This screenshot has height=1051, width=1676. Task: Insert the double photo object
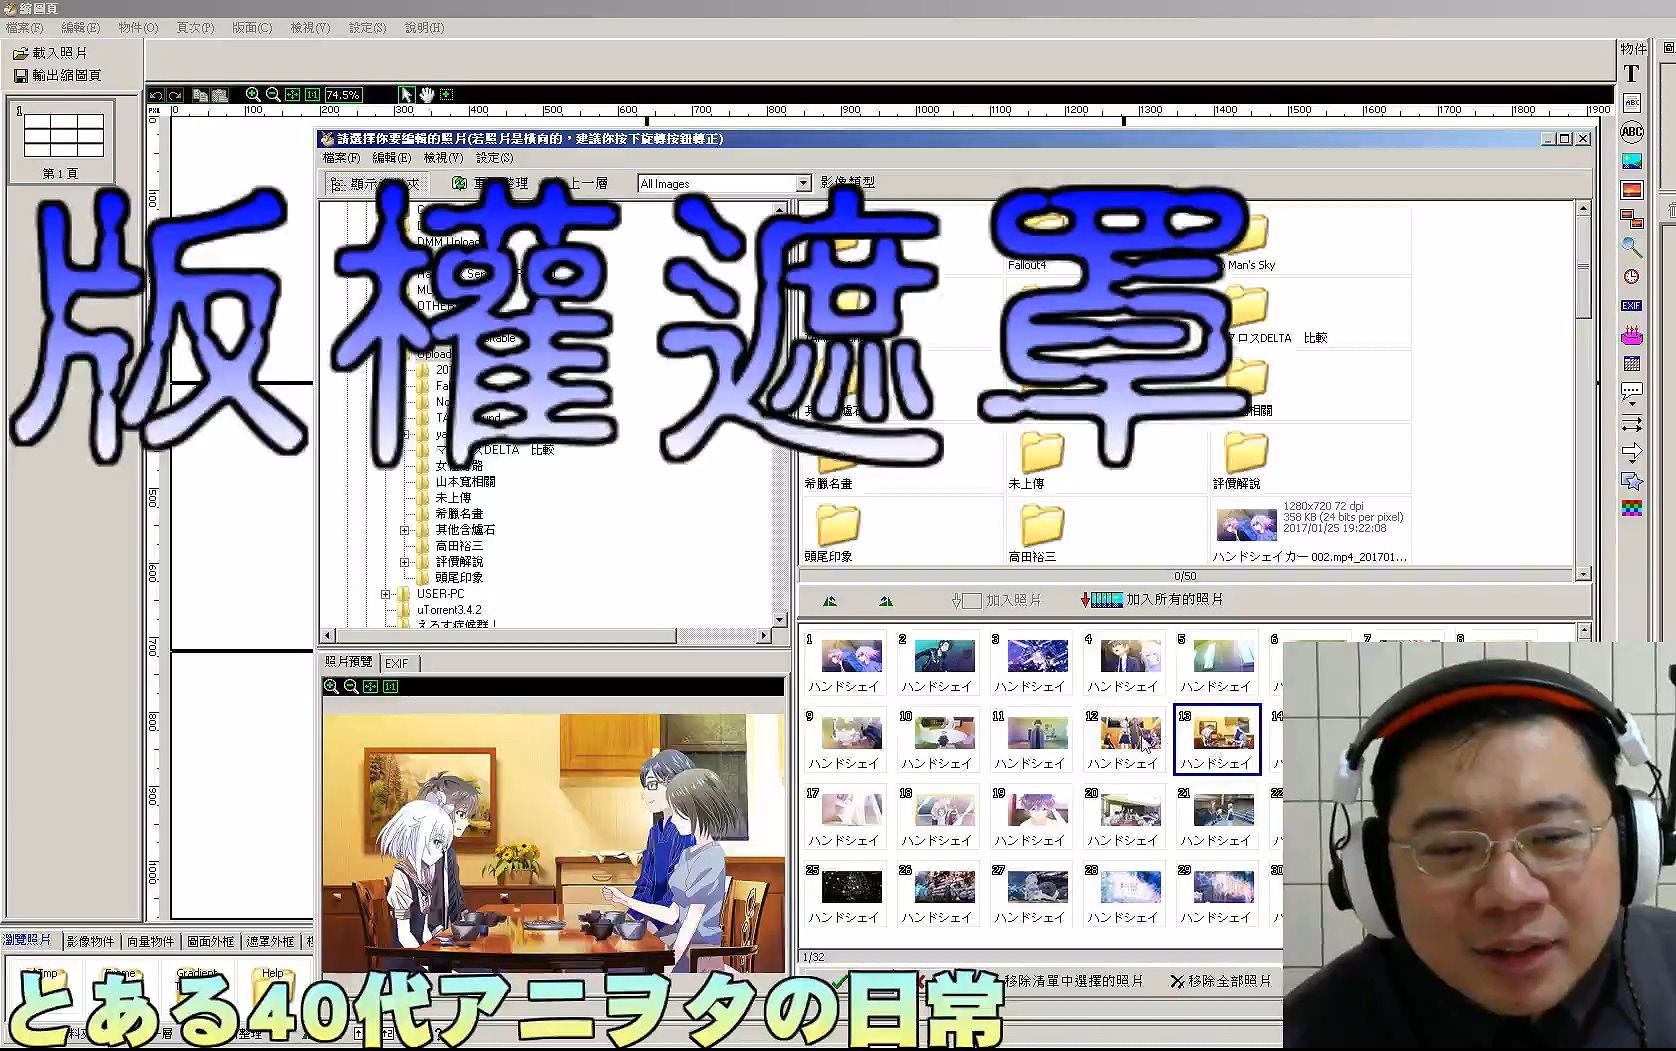(1632, 218)
